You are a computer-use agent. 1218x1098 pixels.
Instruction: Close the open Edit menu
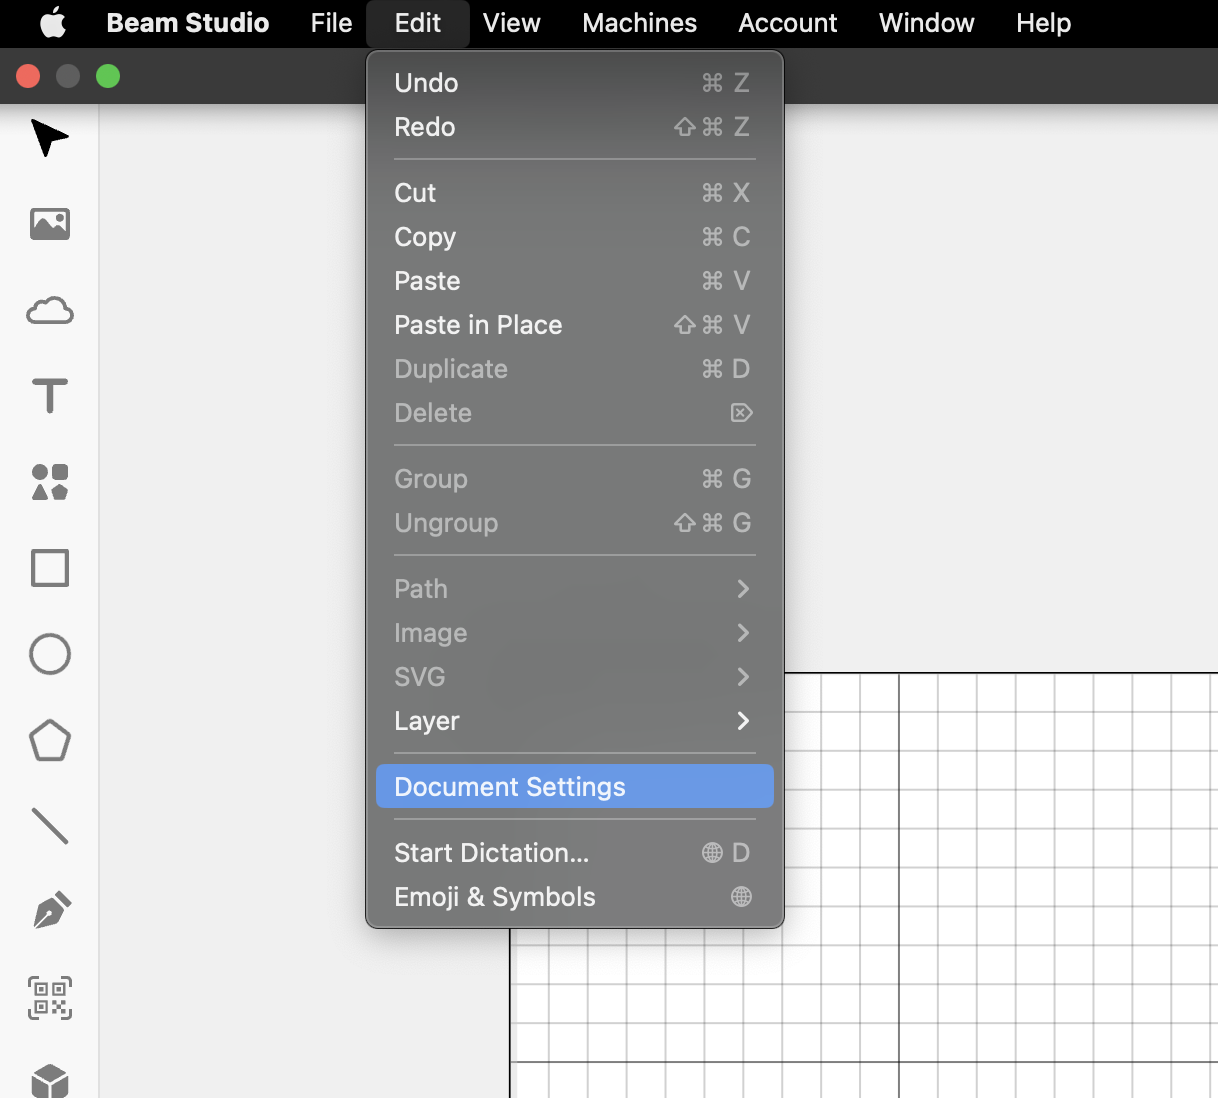pyautogui.click(x=418, y=23)
